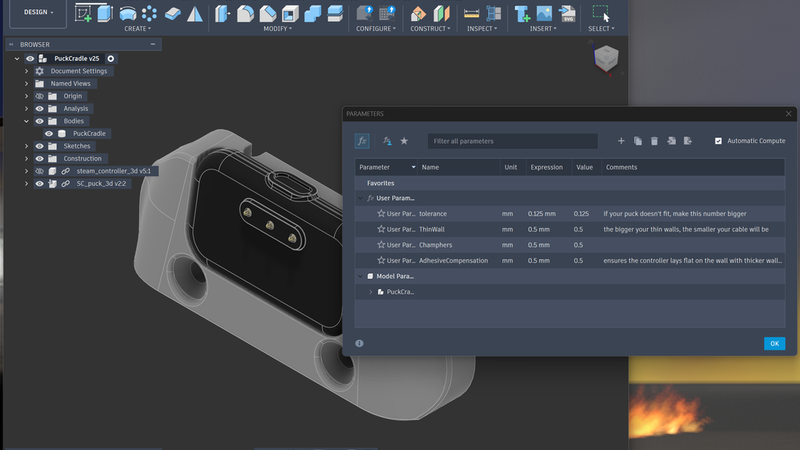Screen dimensions: 800x450
Task: Toggle visibility of Origin folder
Action: pyautogui.click(x=39, y=96)
